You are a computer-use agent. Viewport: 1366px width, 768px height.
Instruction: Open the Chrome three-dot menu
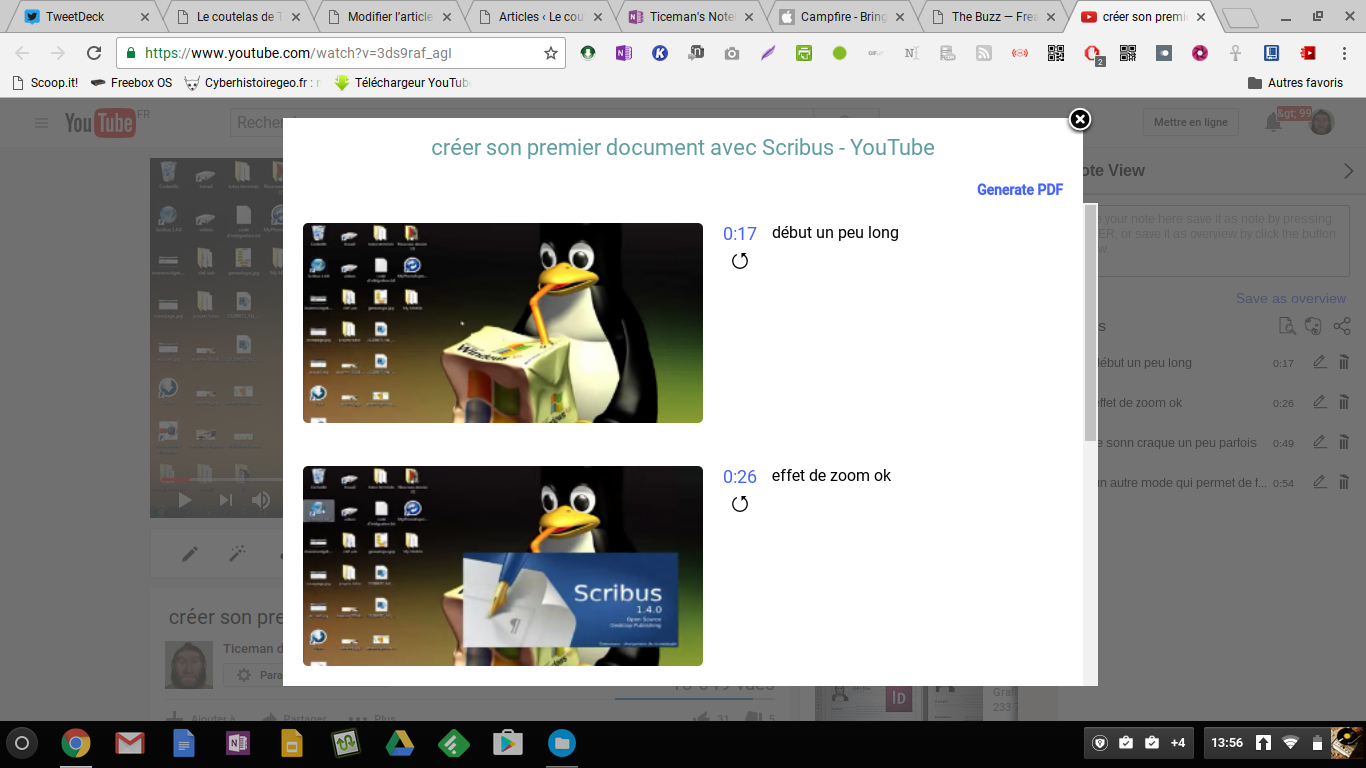coord(1344,53)
